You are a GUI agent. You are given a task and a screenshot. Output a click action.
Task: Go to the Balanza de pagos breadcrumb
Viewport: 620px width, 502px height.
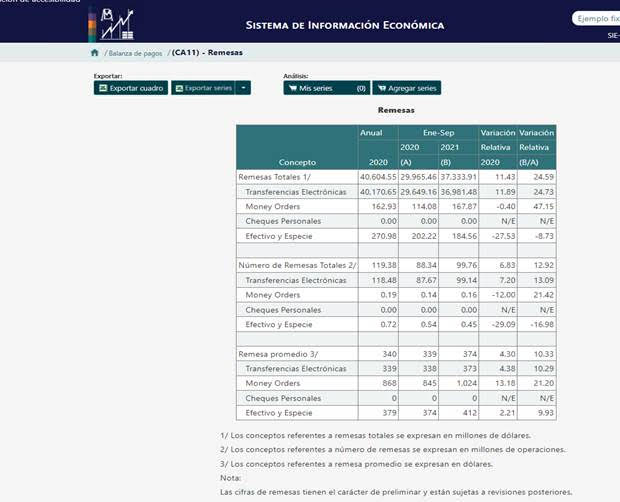point(137,52)
